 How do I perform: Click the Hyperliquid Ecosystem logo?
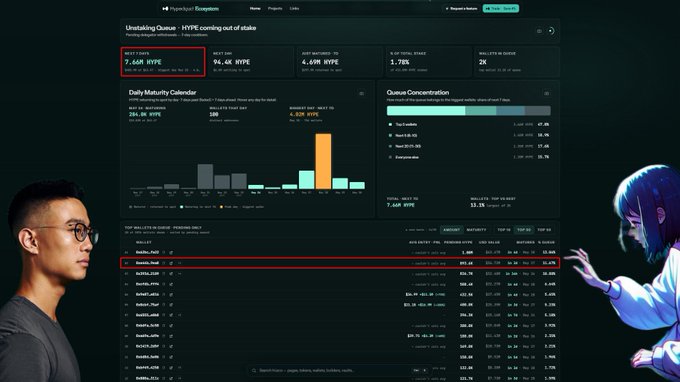190,9
